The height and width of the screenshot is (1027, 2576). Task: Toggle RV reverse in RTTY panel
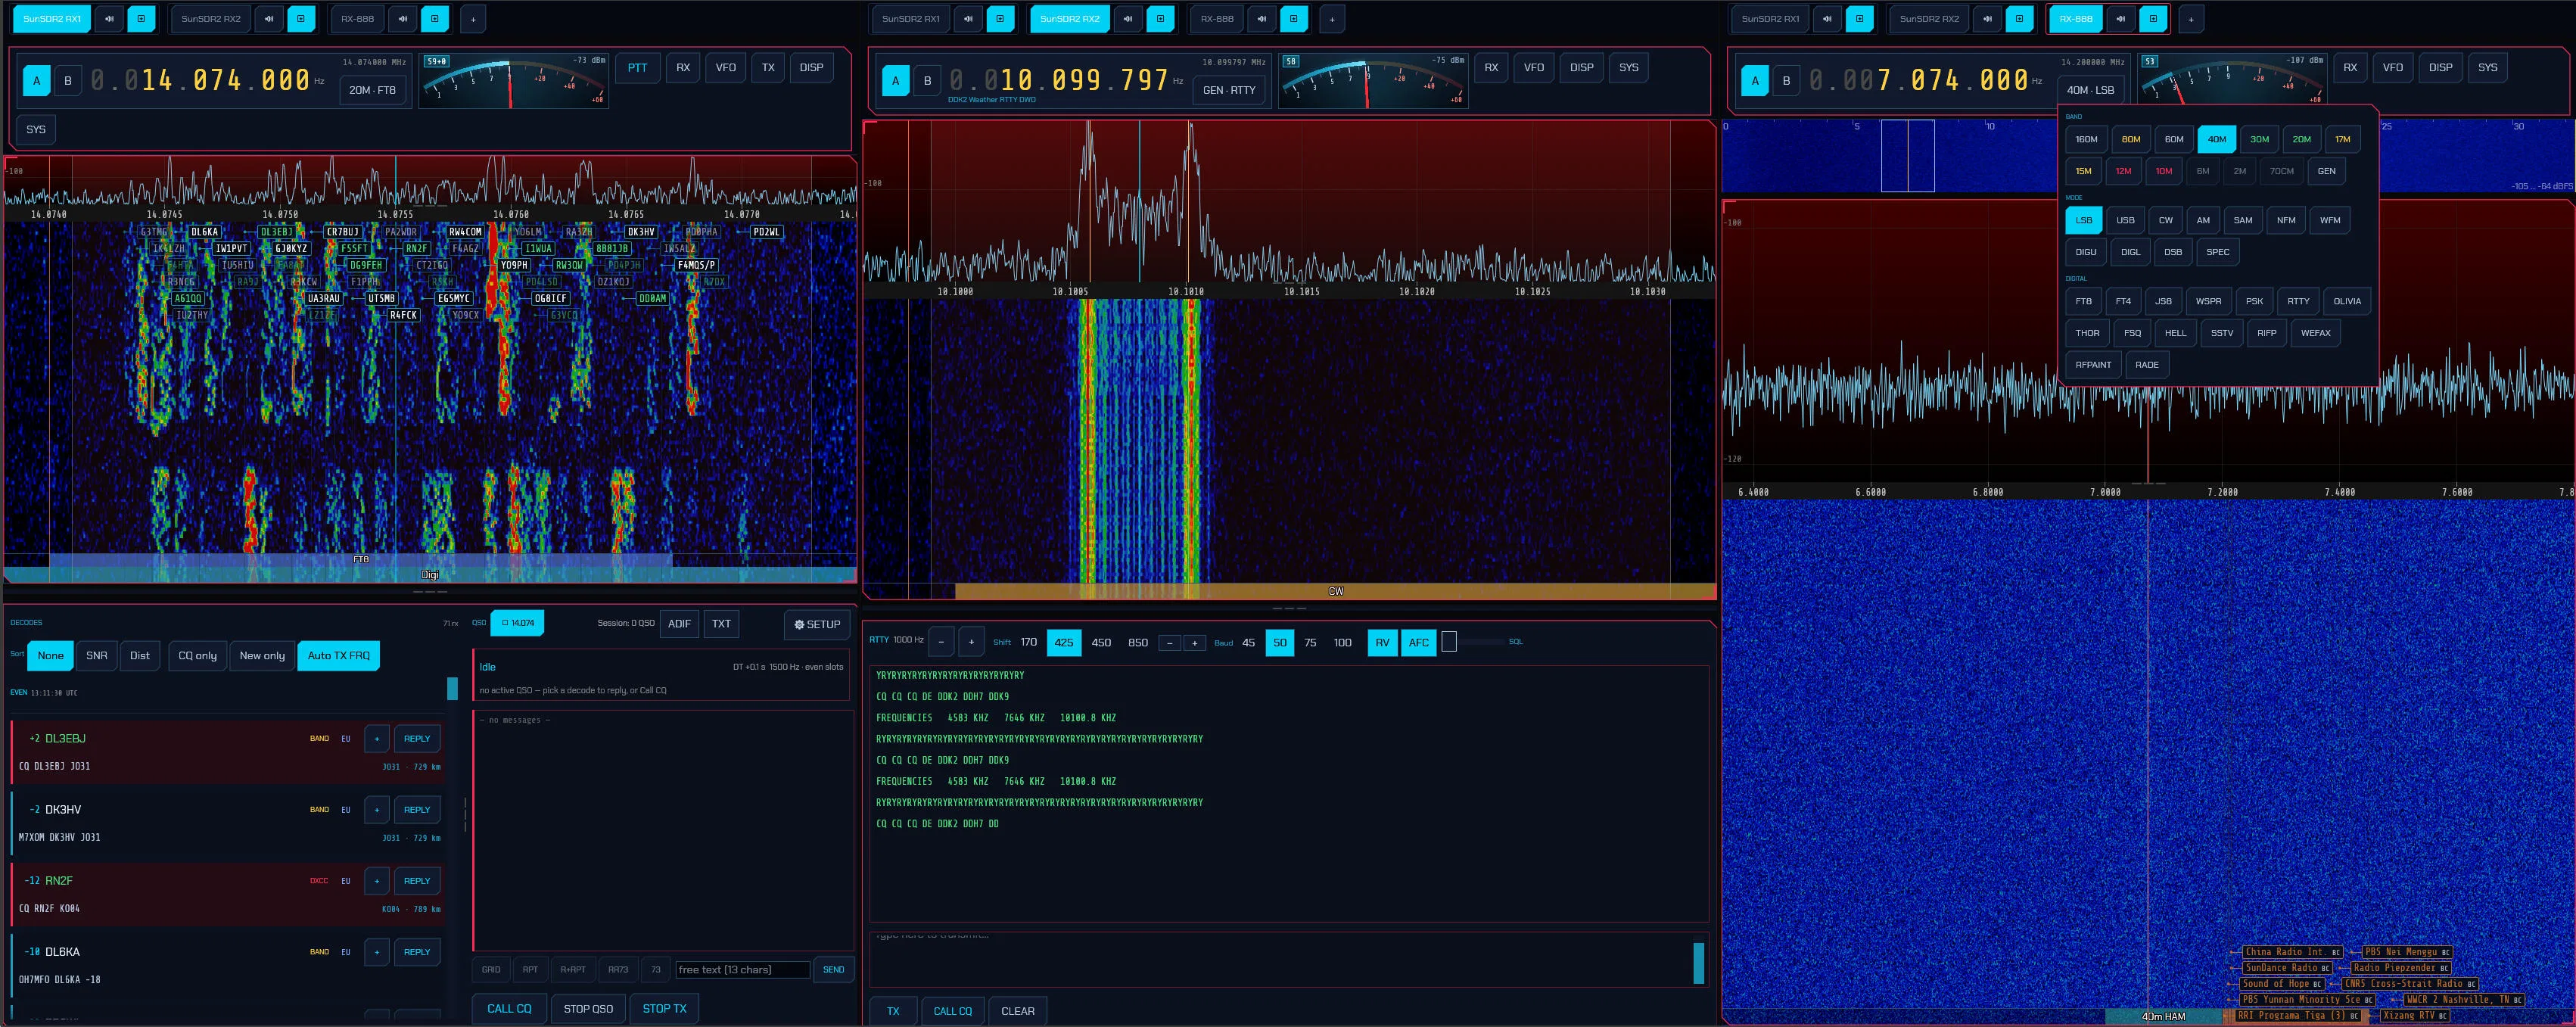click(x=1382, y=643)
